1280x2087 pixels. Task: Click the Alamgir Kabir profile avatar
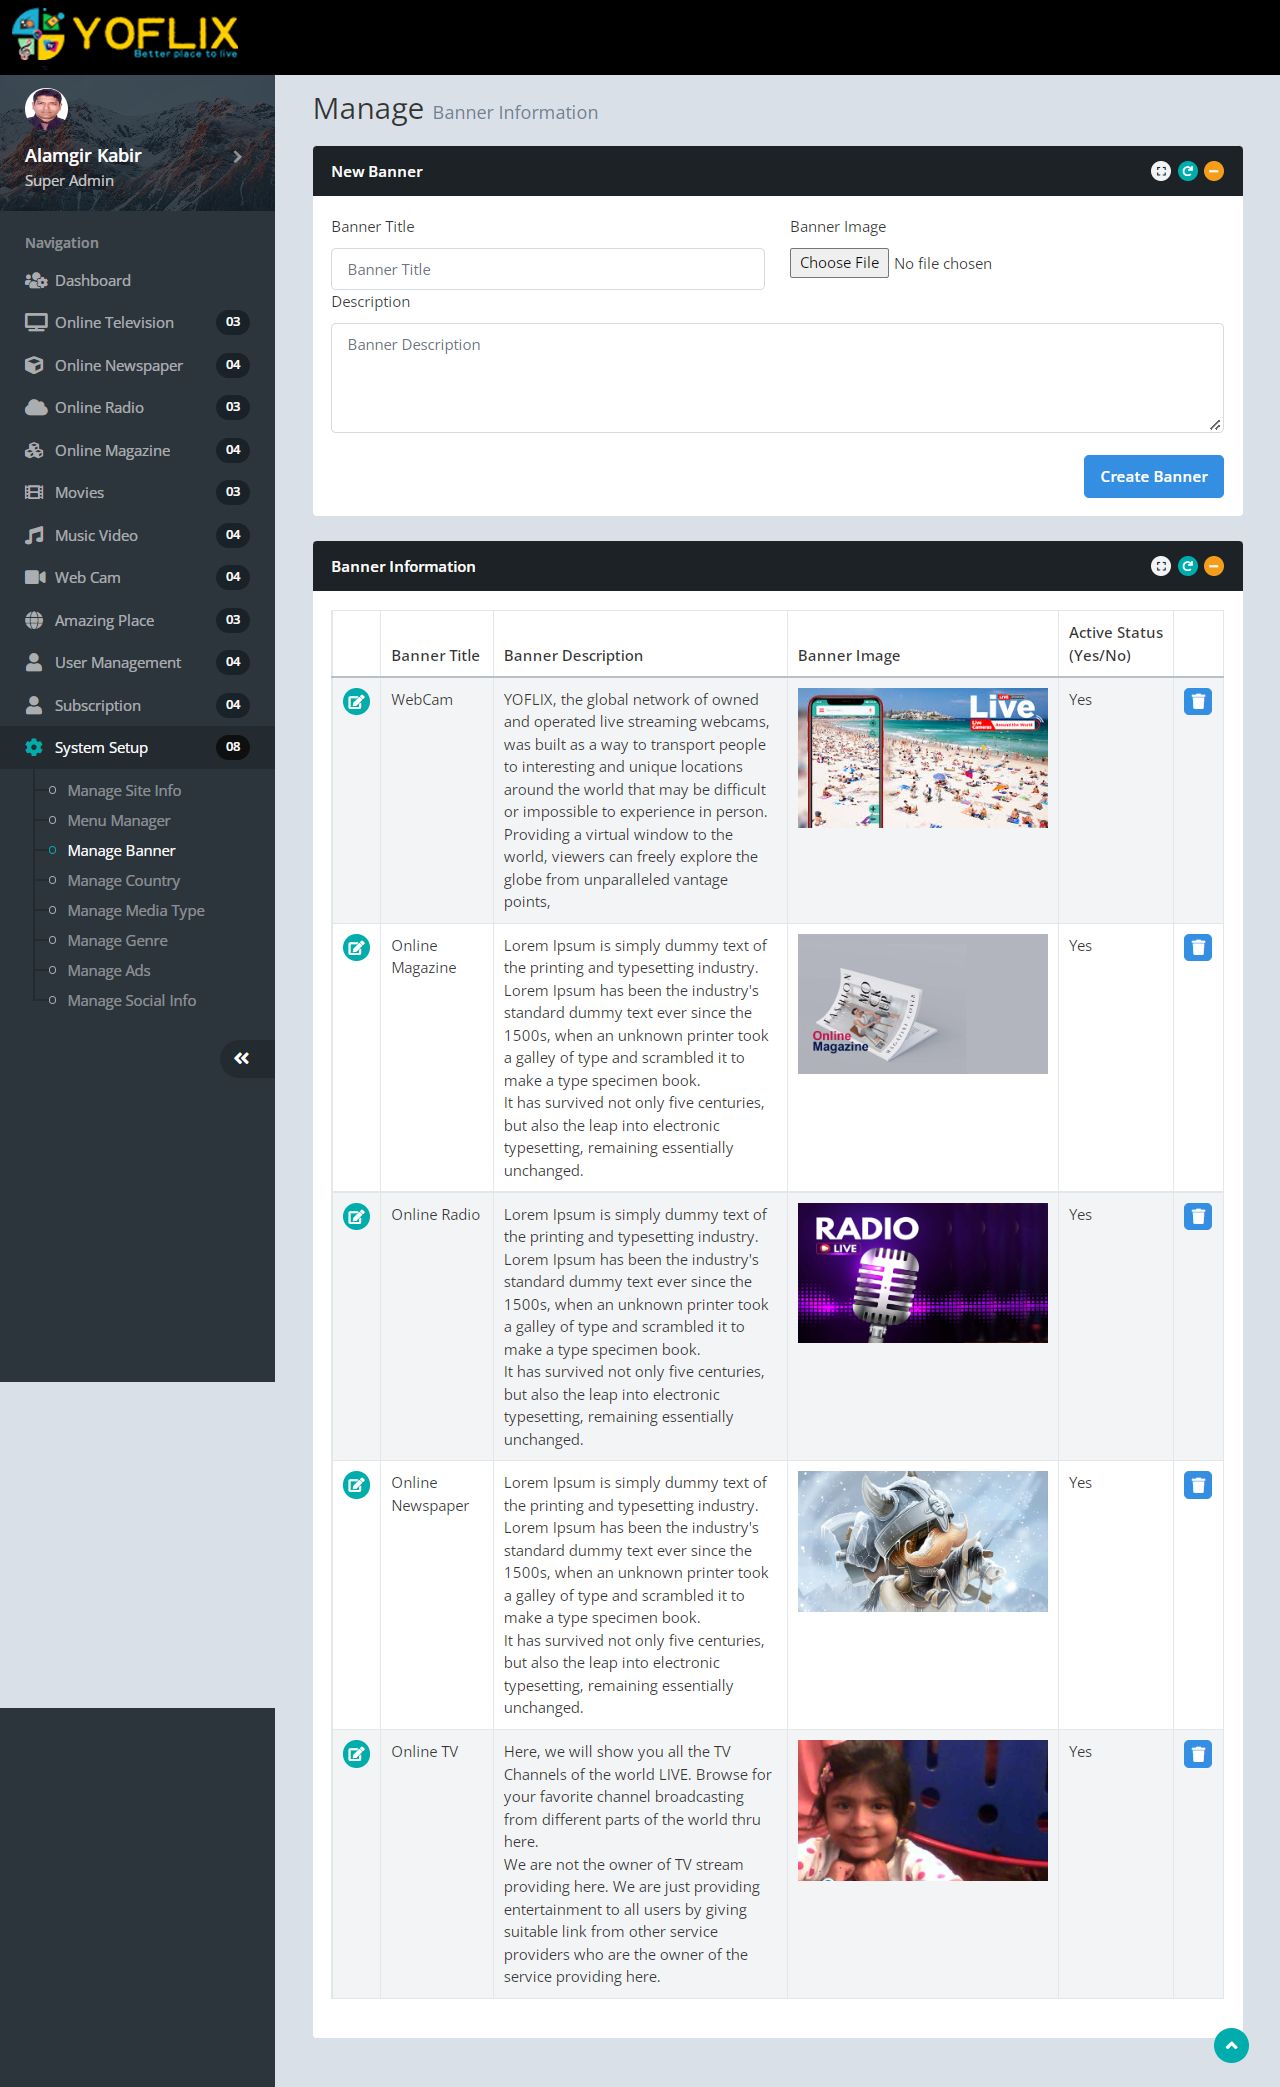pyautogui.click(x=46, y=110)
